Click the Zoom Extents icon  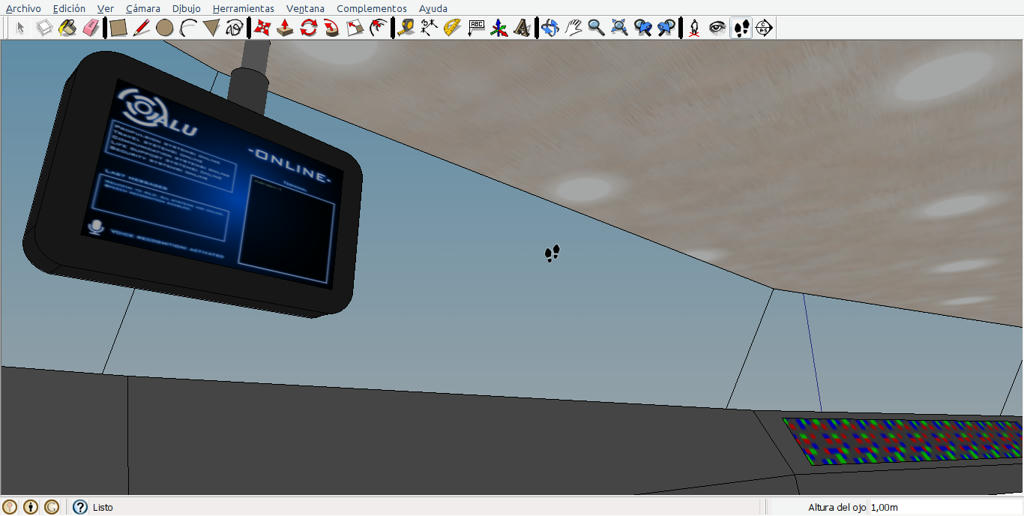click(x=619, y=27)
